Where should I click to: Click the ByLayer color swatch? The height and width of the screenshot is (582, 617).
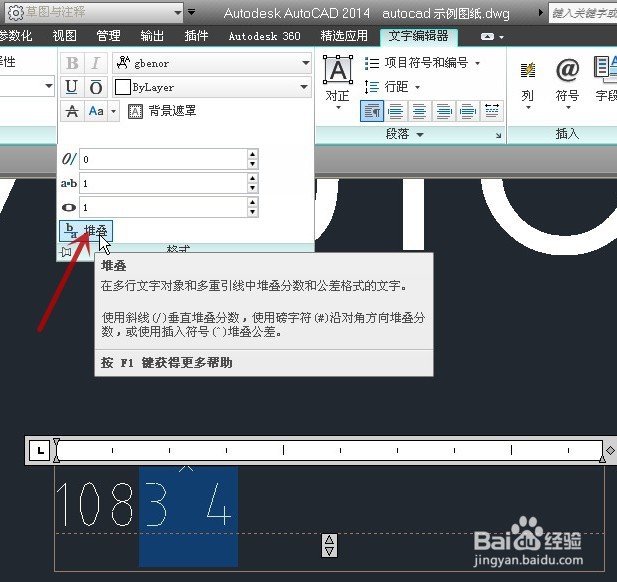coord(122,87)
